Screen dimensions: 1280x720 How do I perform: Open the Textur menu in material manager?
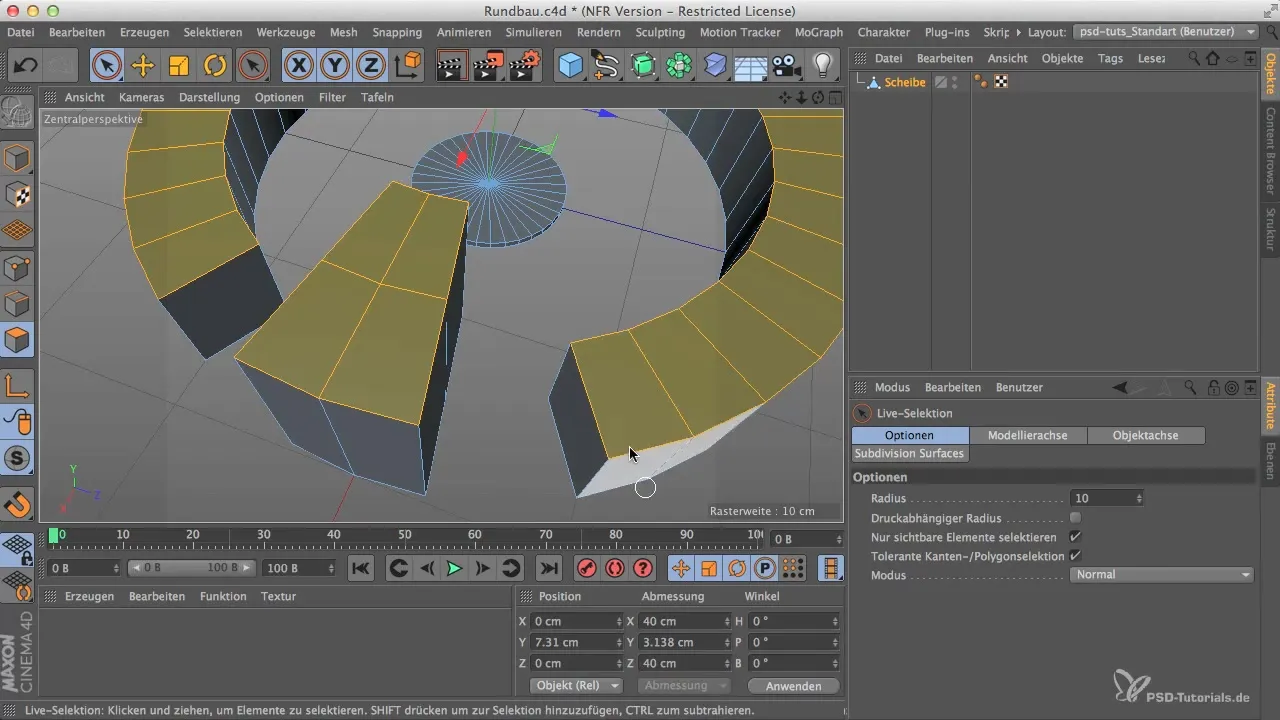tap(278, 596)
